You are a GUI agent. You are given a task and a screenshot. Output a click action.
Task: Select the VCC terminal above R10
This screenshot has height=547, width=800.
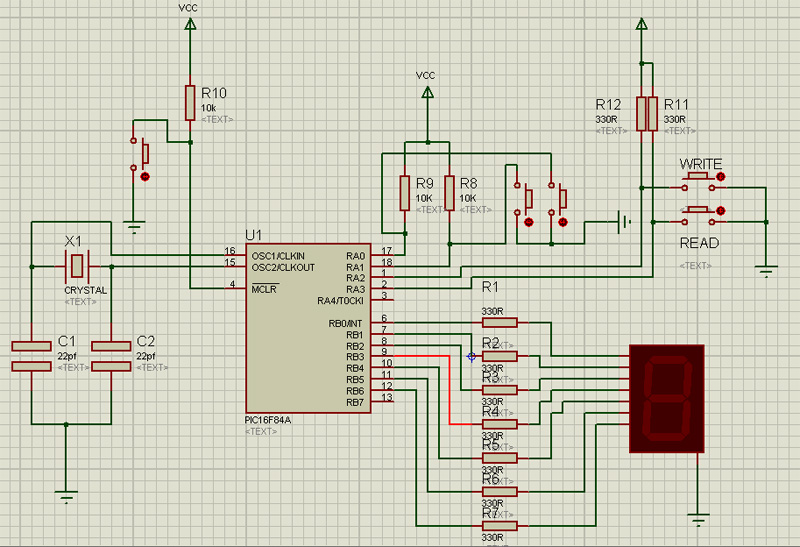[190, 23]
